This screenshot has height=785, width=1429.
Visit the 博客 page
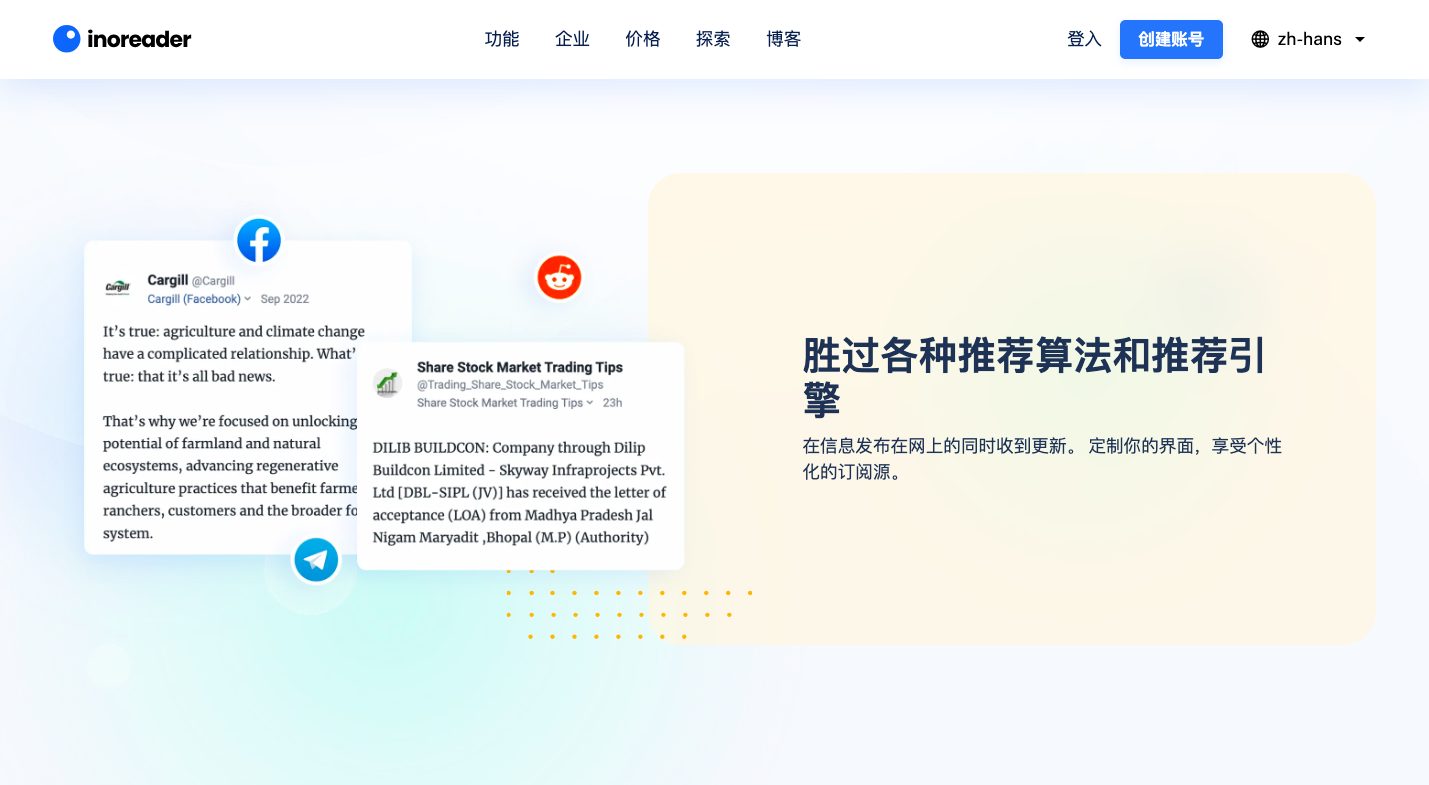point(784,39)
